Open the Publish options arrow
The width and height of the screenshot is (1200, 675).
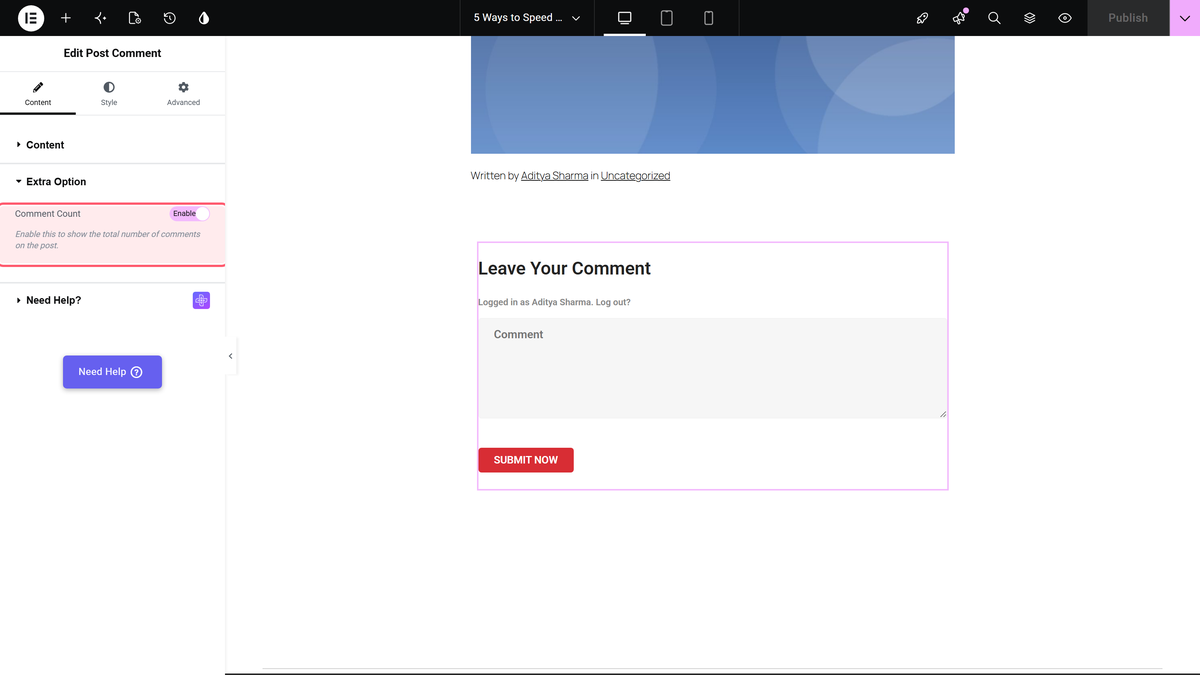pyautogui.click(x=1184, y=18)
